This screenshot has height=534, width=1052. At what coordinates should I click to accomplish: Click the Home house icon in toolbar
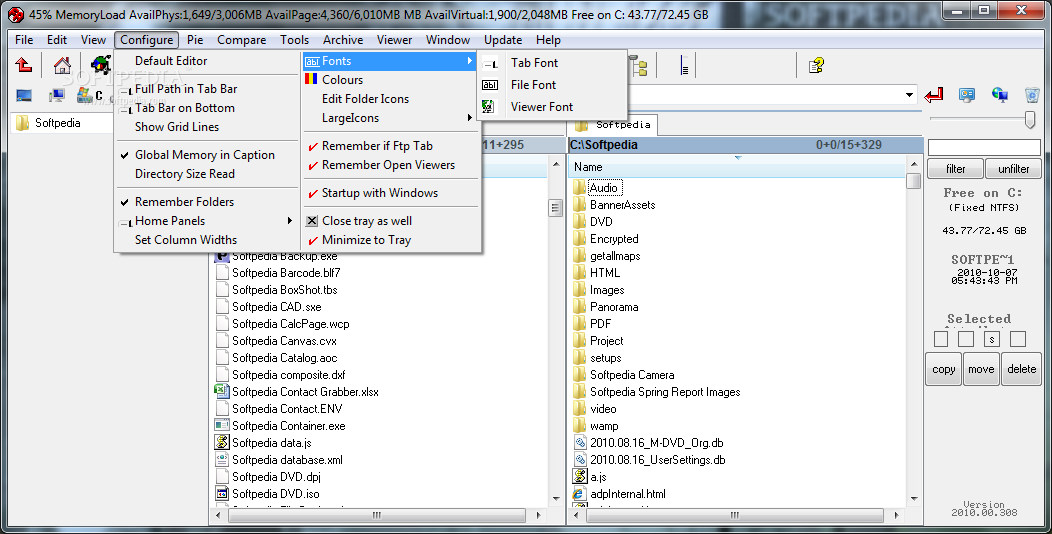coord(62,65)
